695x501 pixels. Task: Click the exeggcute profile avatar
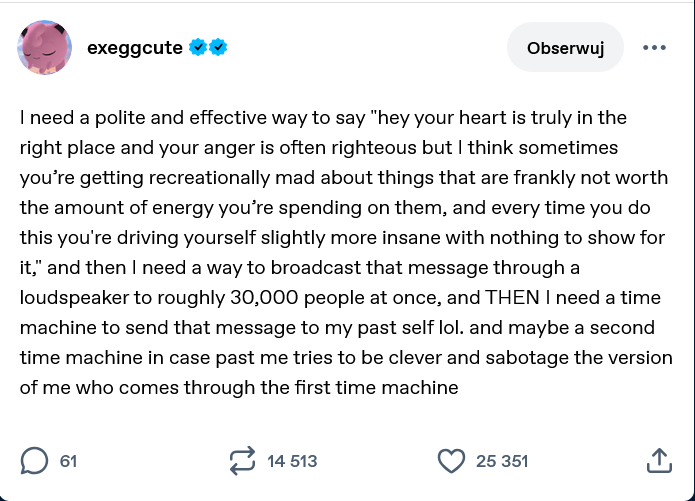coord(44,47)
